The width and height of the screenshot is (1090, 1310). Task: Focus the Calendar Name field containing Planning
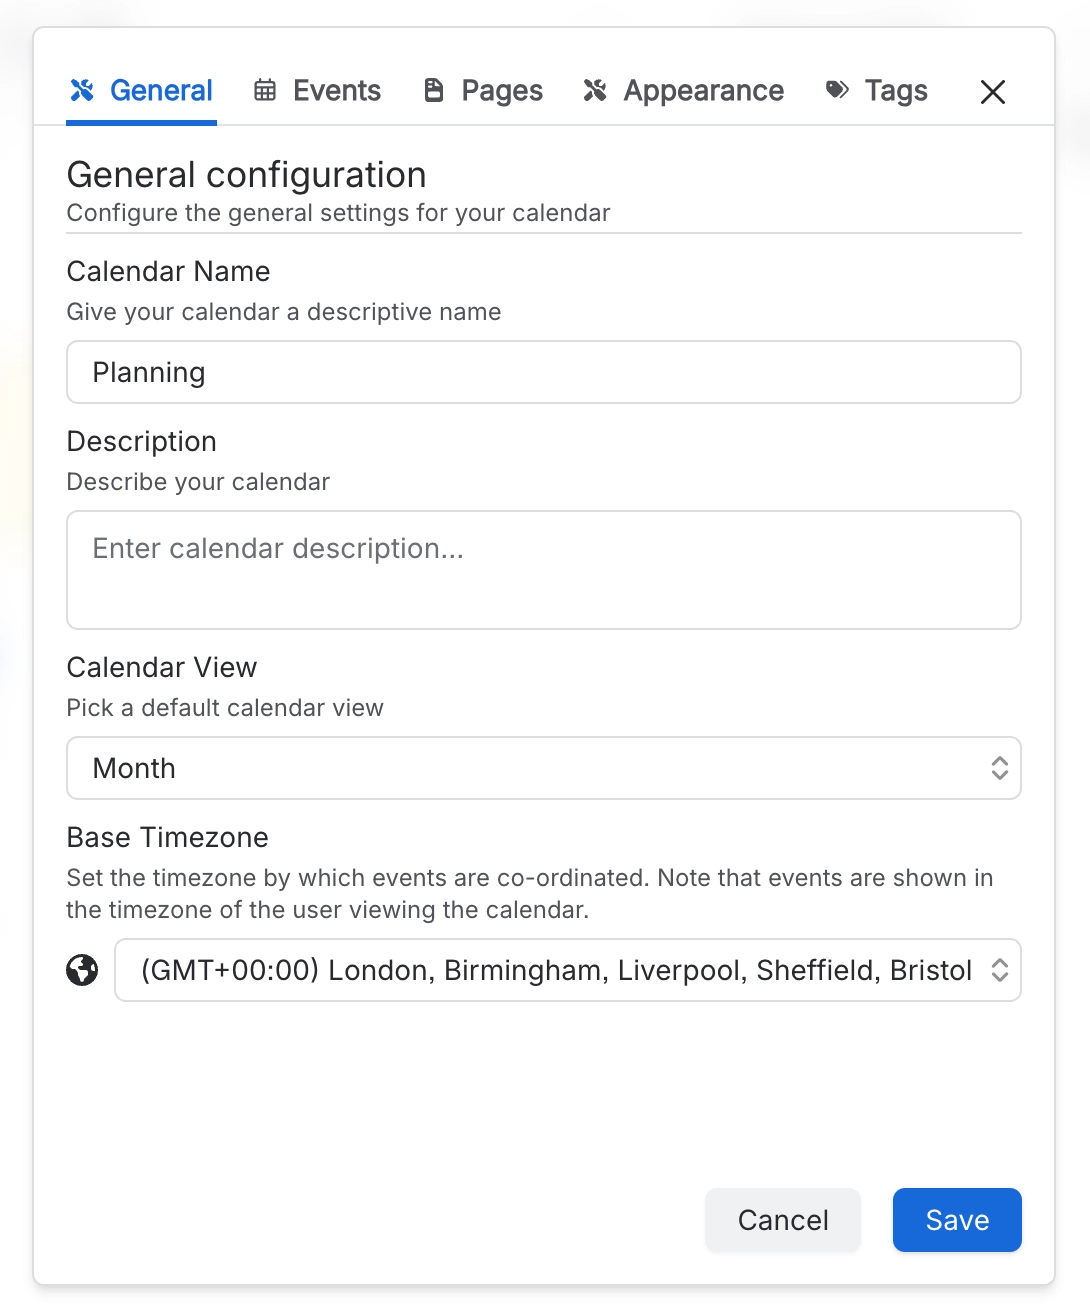543,372
